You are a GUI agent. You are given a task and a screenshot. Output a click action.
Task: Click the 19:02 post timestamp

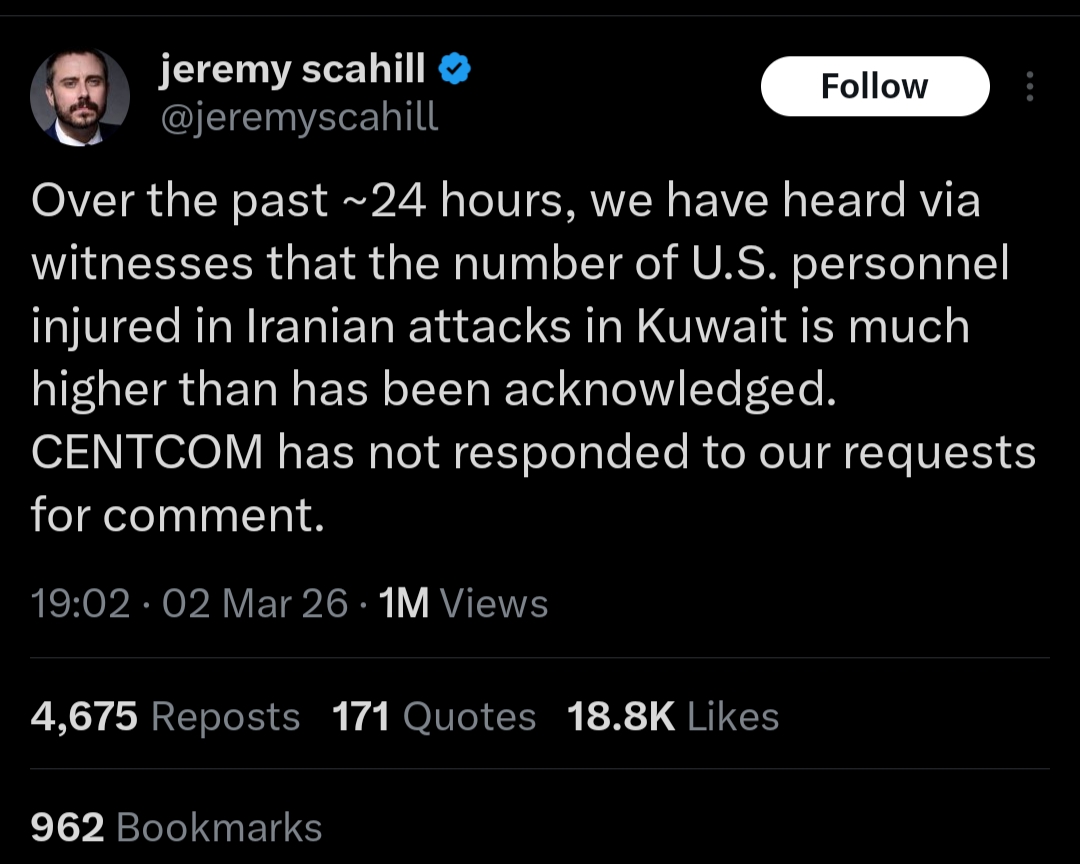80,604
